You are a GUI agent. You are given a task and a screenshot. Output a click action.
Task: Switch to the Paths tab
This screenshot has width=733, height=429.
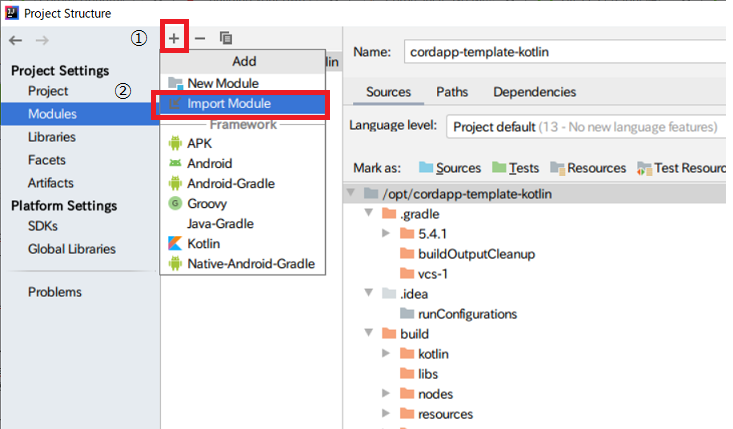pos(452,92)
